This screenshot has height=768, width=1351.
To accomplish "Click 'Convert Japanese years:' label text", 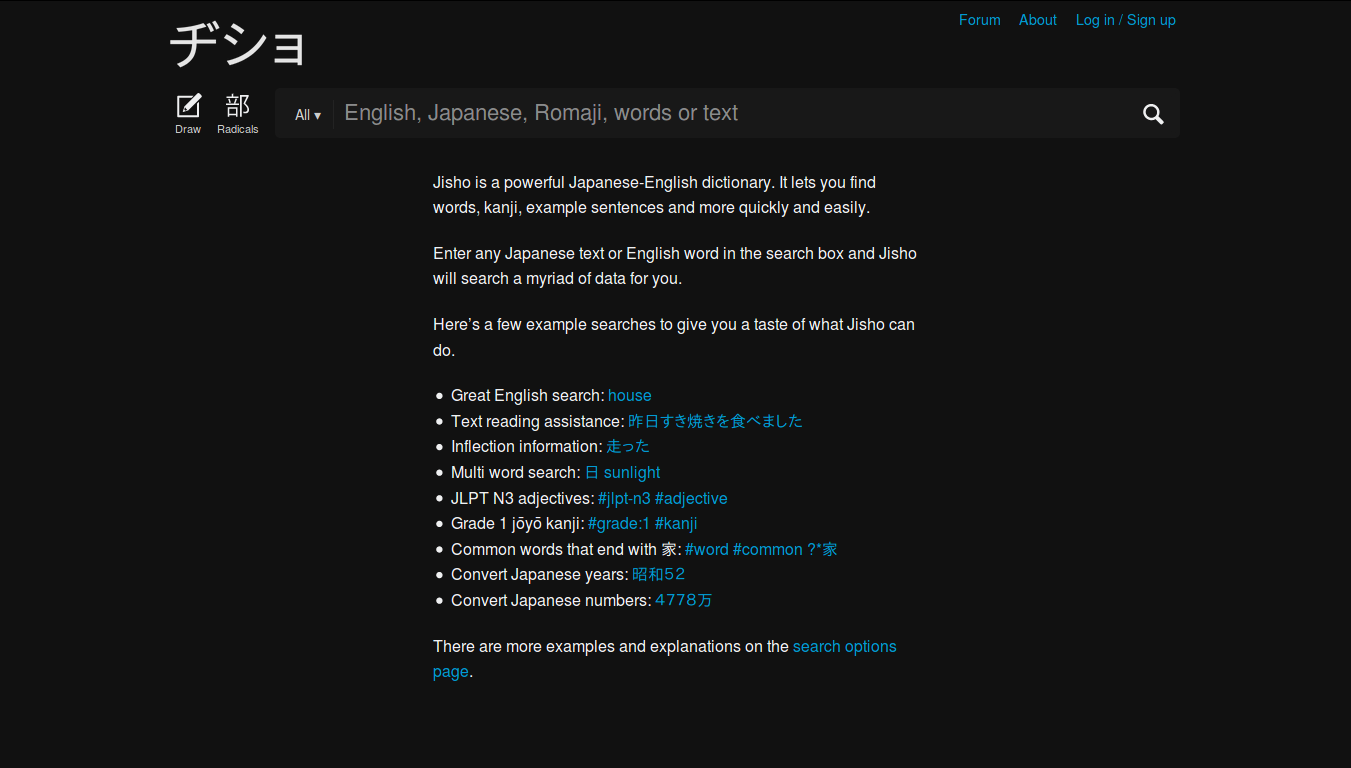I will [540, 574].
